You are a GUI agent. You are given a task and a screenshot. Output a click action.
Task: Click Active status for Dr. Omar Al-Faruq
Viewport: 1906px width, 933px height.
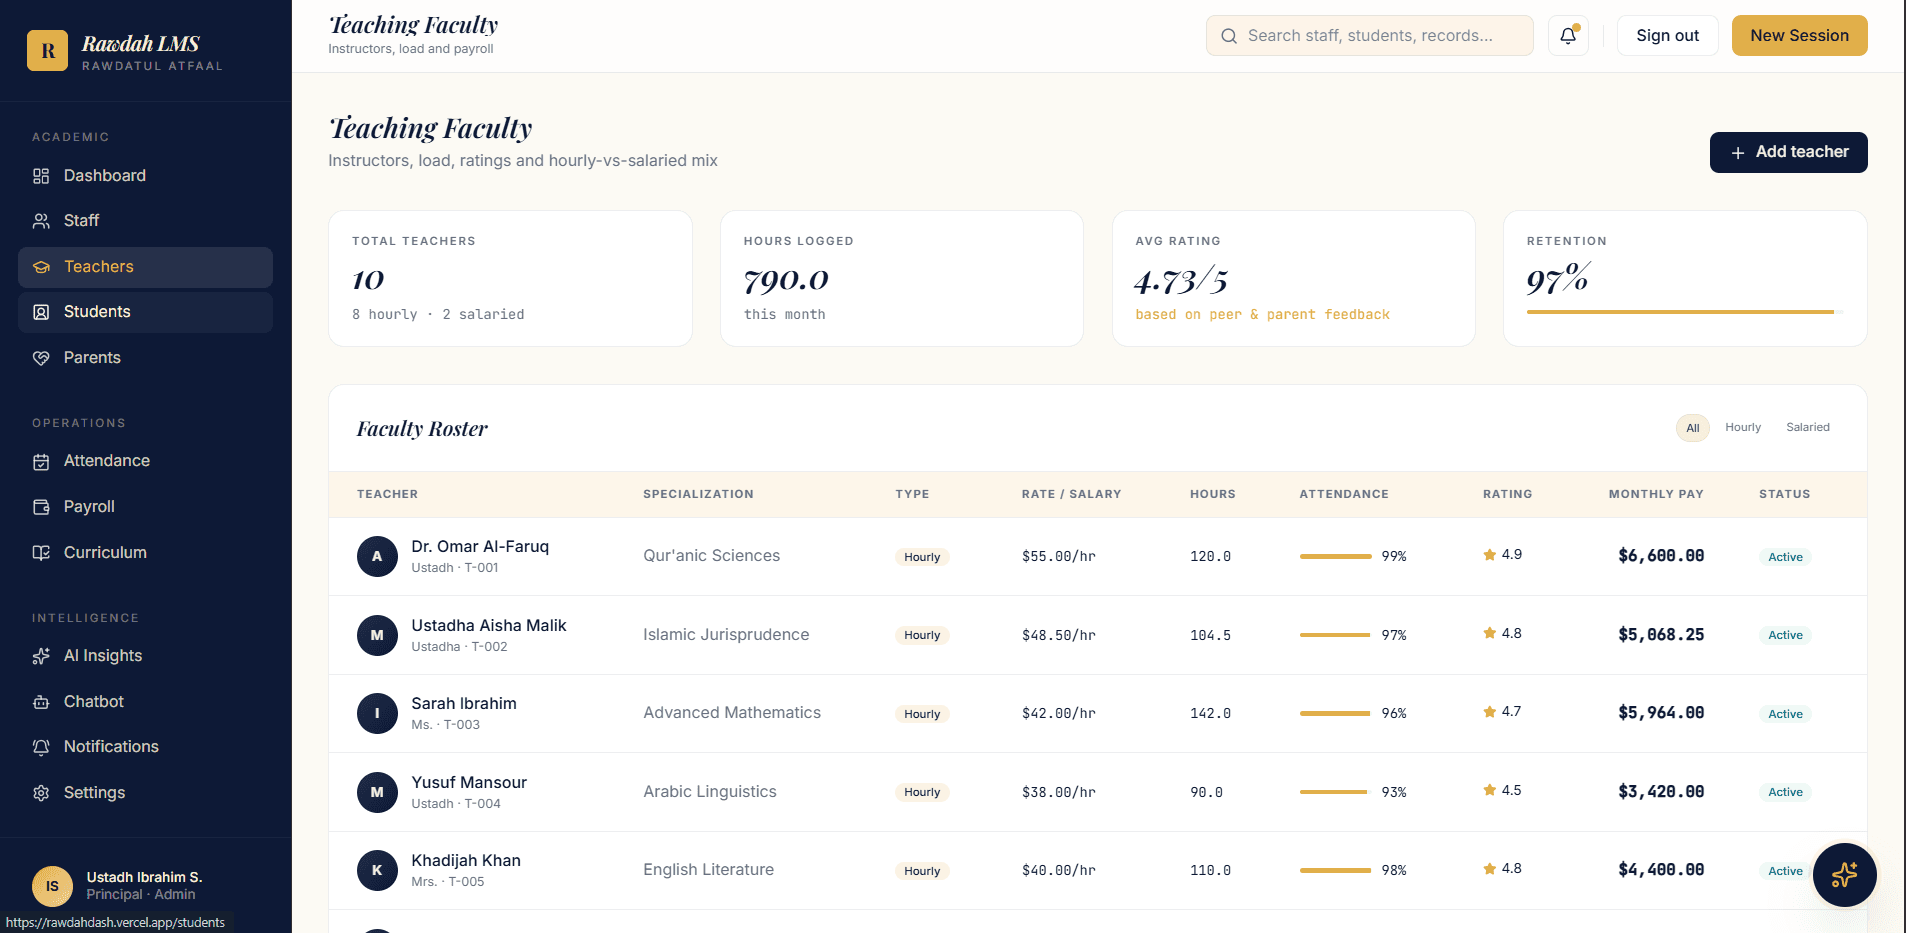1785,557
